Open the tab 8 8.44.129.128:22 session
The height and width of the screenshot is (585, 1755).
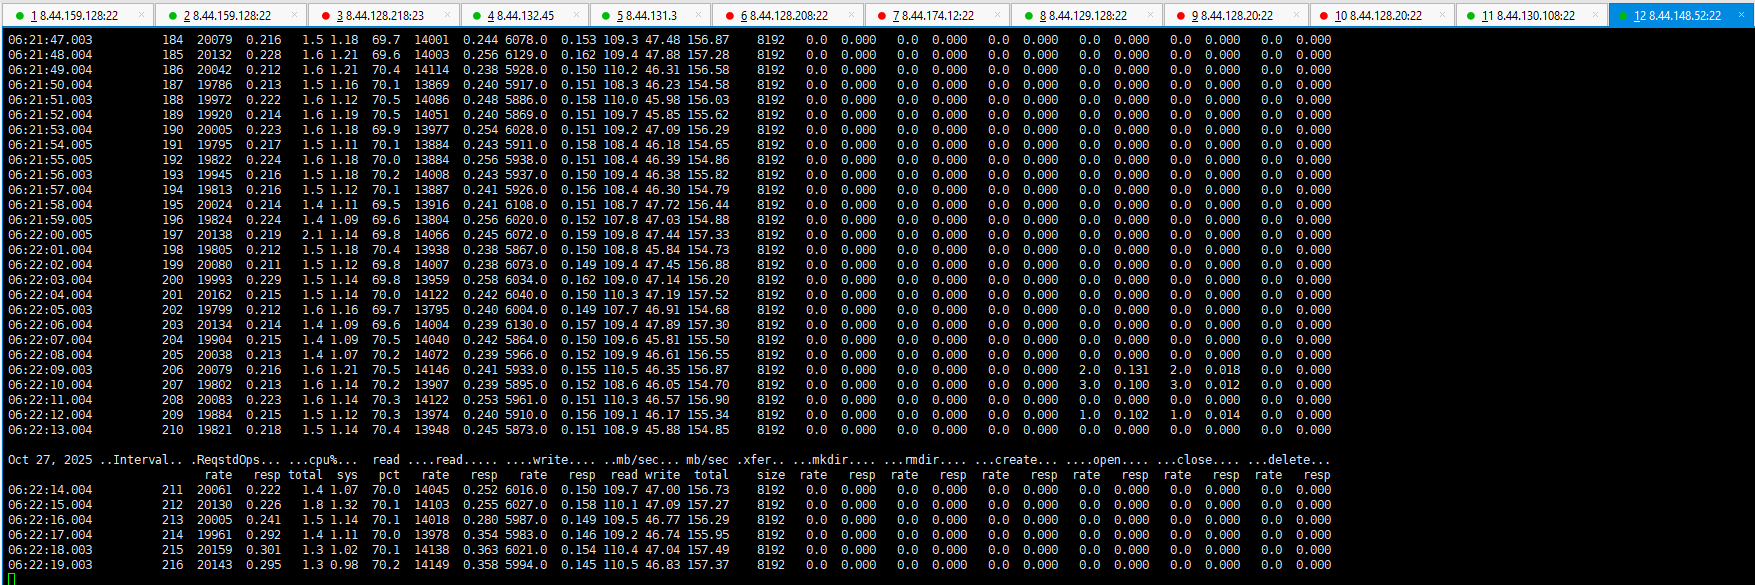[1083, 16]
